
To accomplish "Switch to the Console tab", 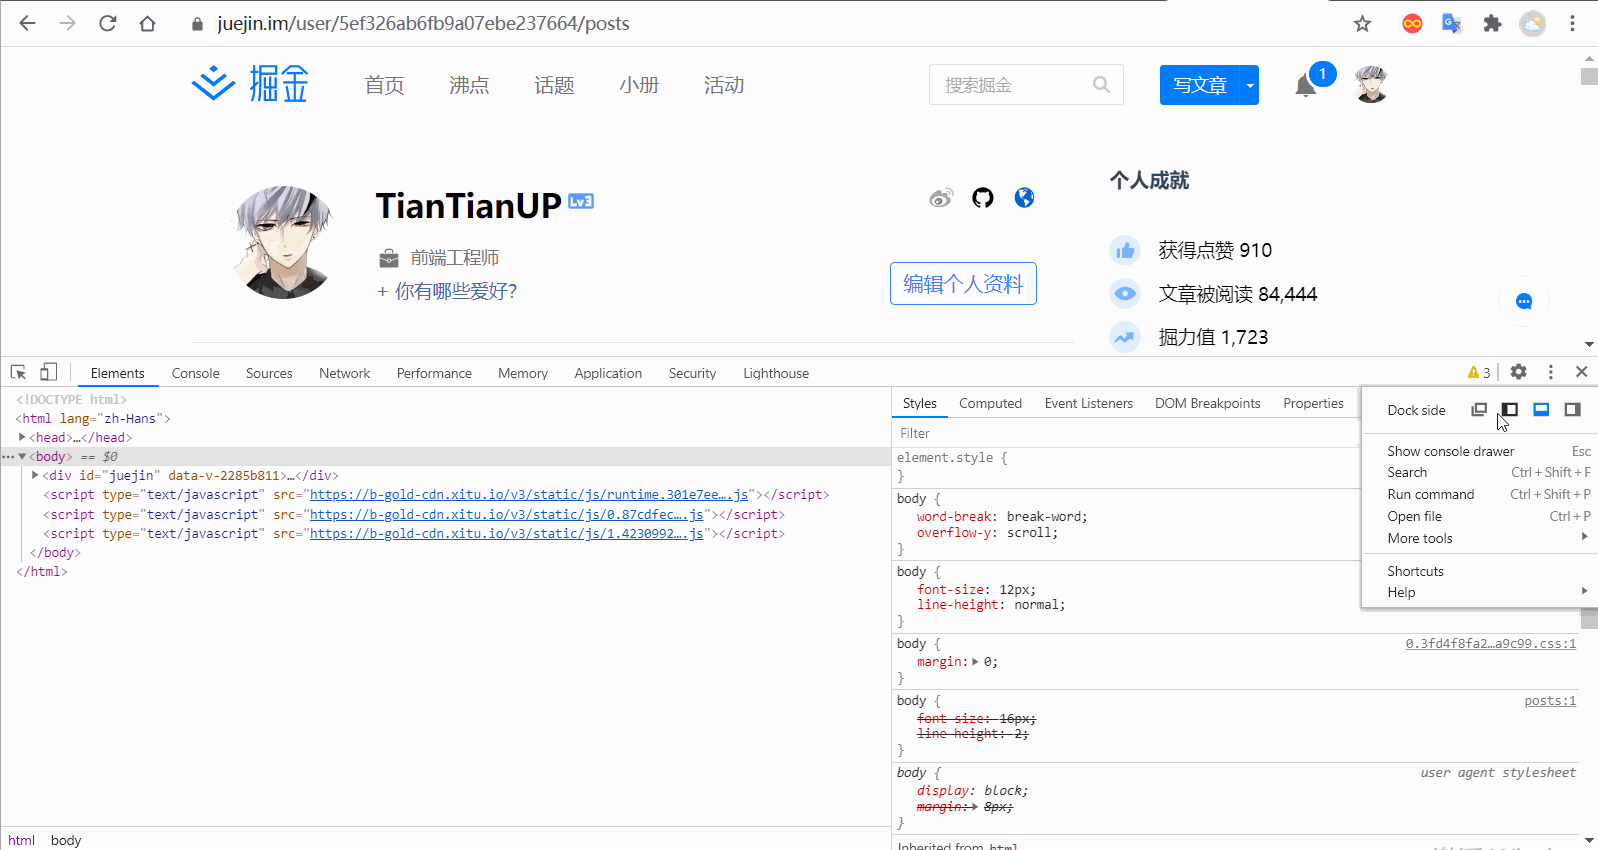I will pos(195,373).
